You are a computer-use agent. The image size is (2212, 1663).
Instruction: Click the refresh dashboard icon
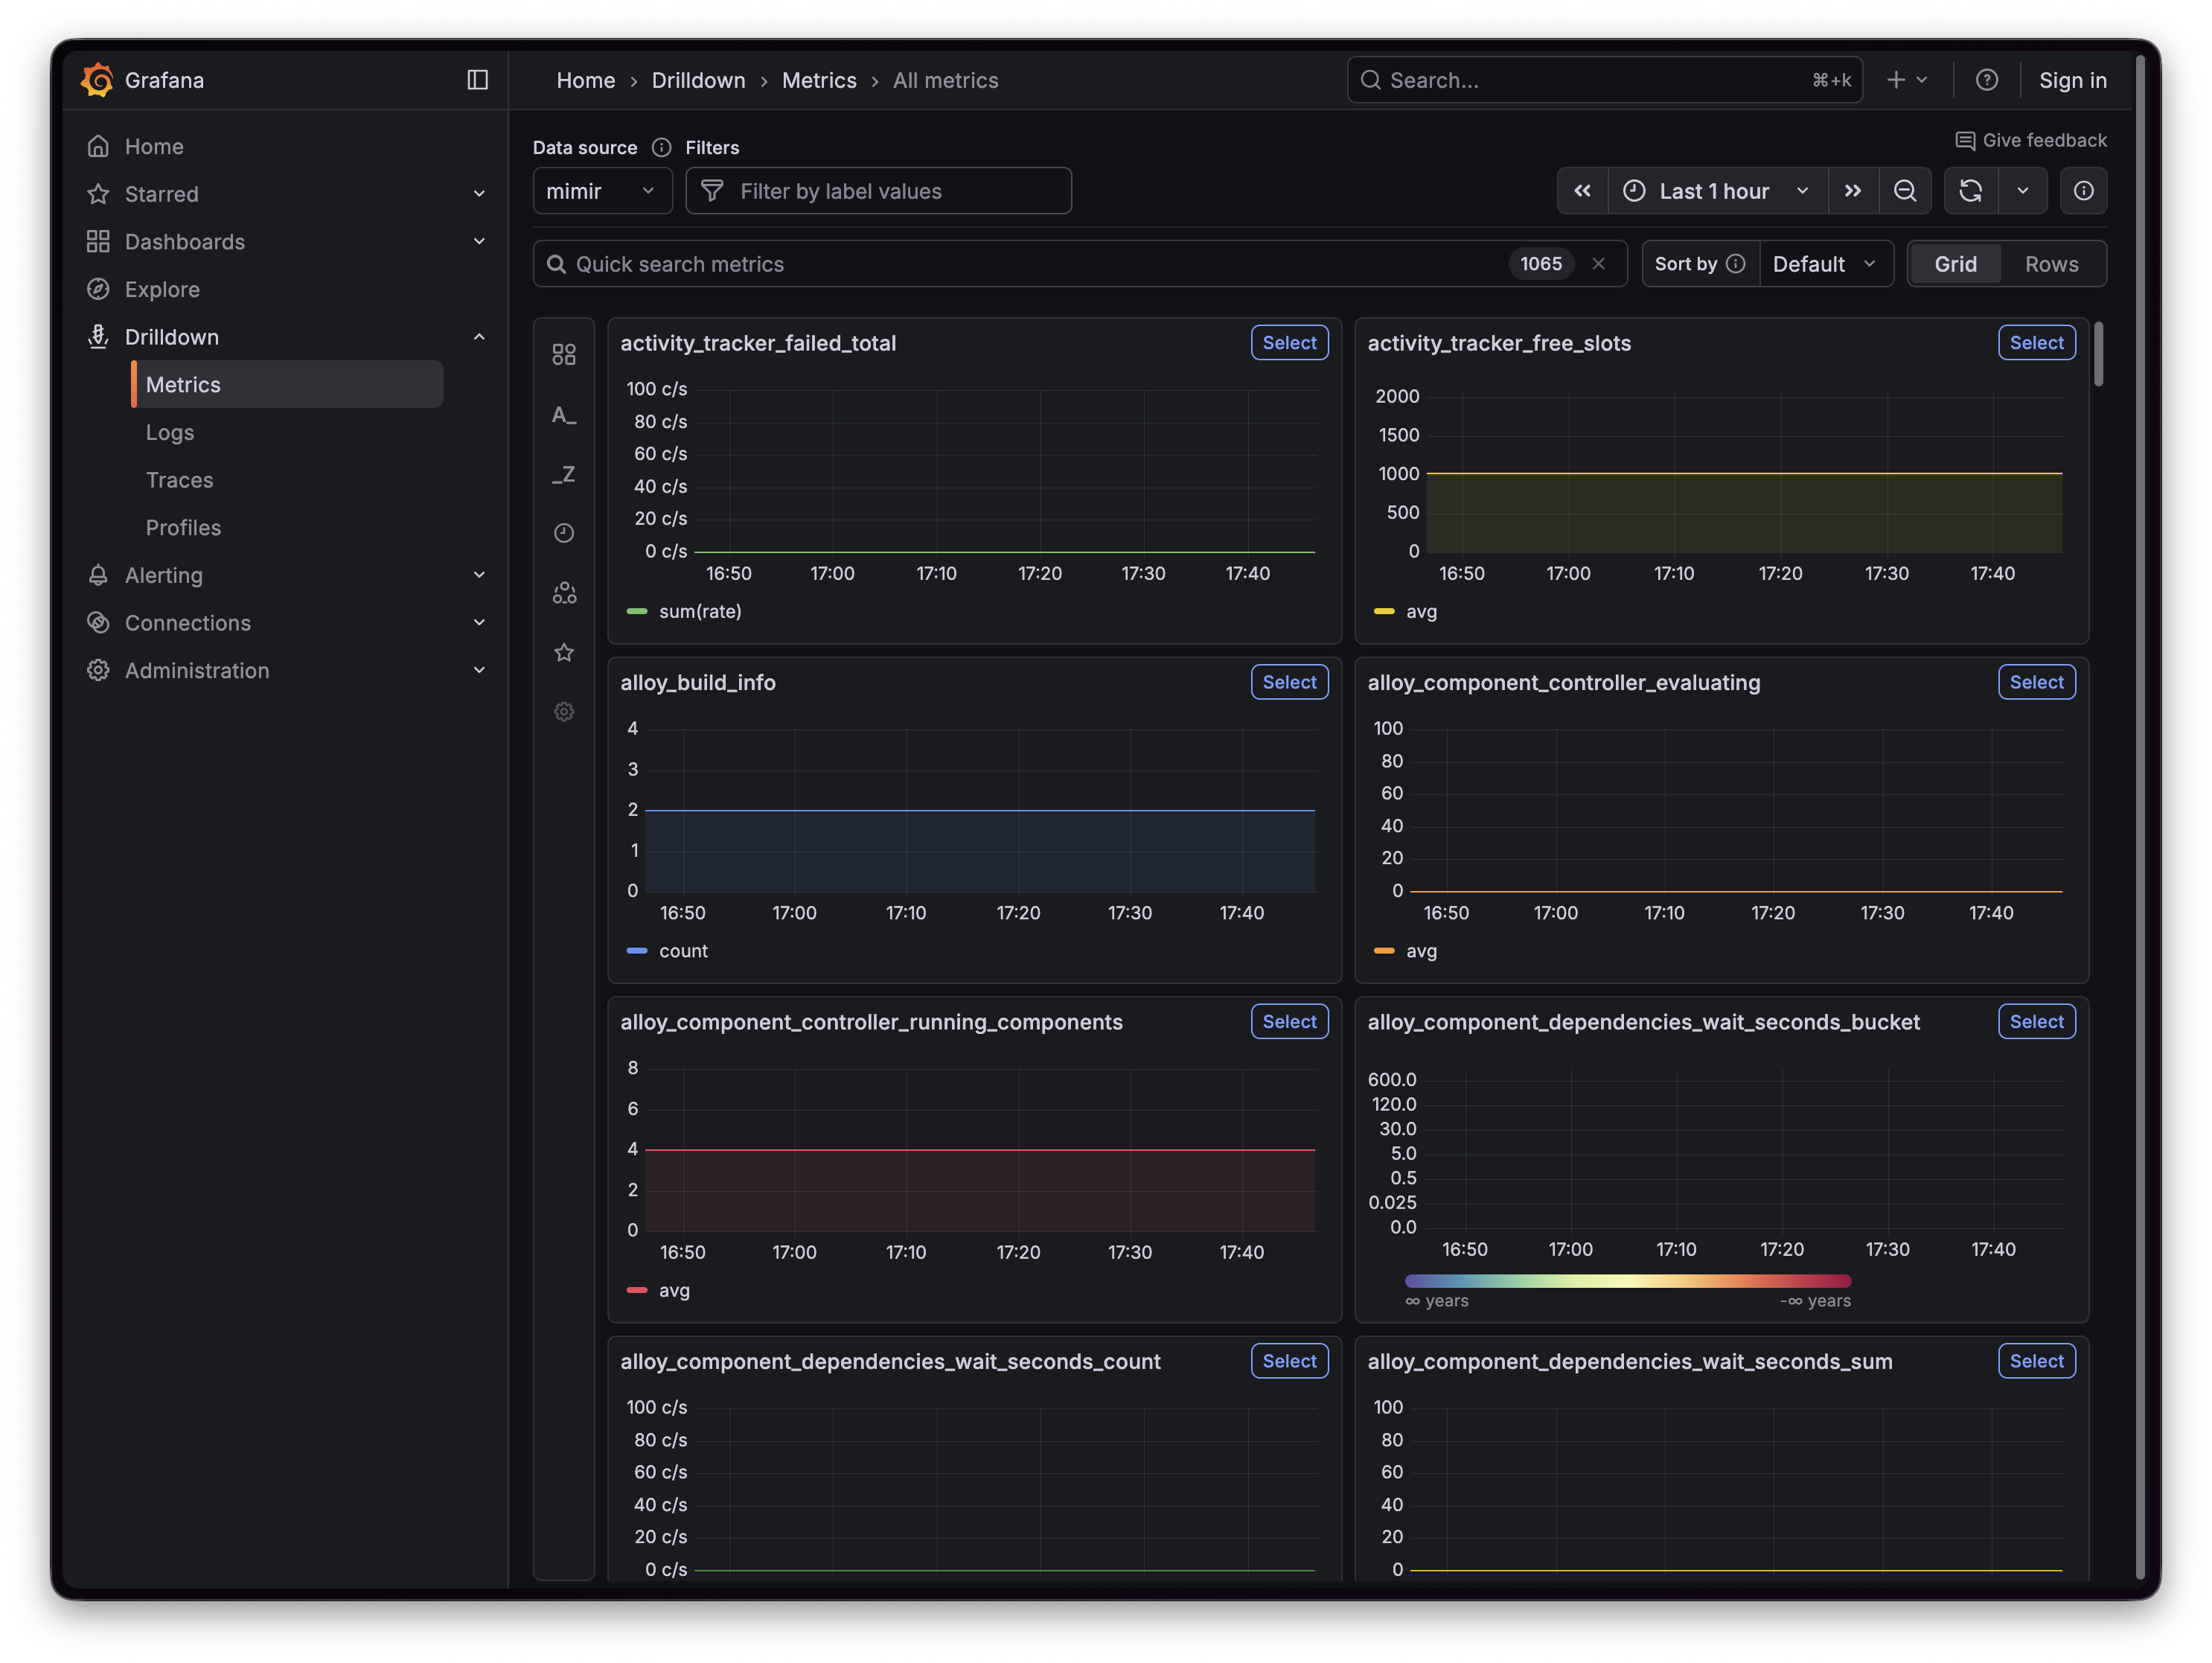click(1970, 191)
